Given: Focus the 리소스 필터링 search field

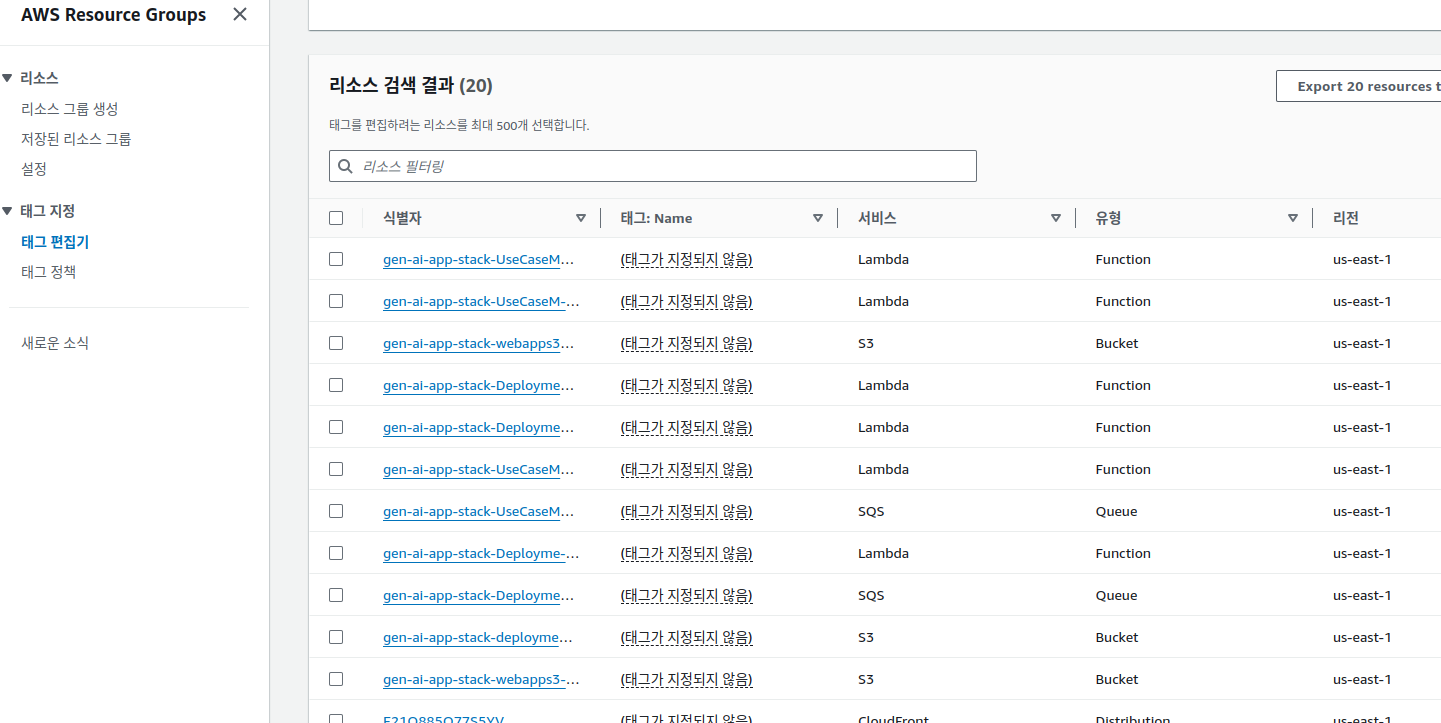Looking at the screenshot, I should click(x=660, y=167).
